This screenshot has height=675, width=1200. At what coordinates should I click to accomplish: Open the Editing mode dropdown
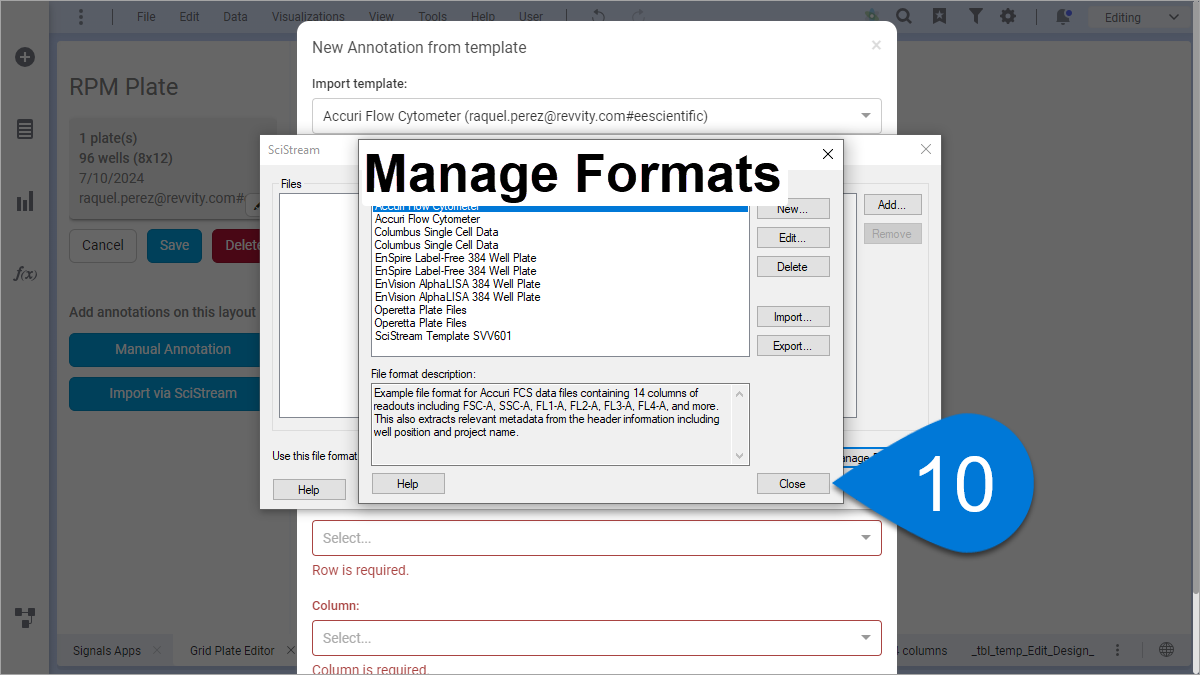pos(1142,17)
